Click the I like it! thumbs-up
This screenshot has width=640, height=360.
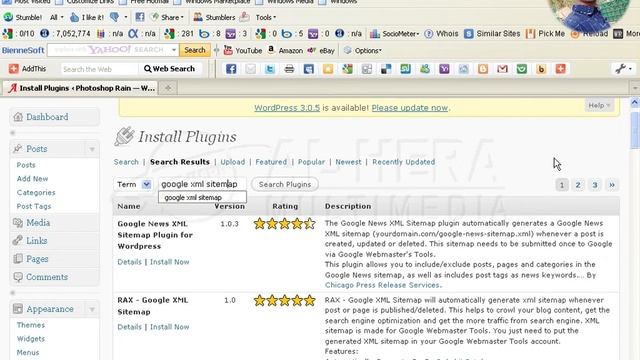click(x=87, y=18)
